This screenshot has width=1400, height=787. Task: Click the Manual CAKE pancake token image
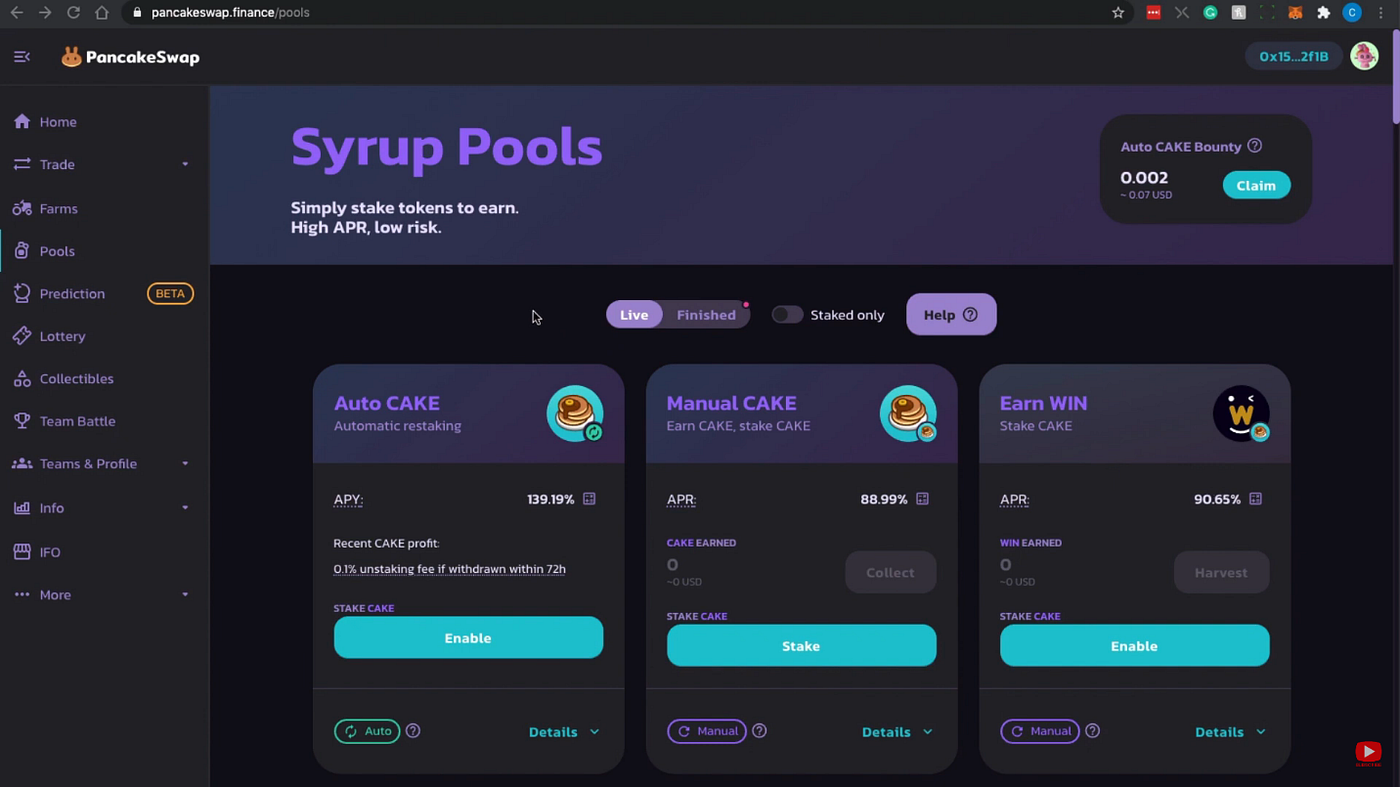pyautogui.click(x=908, y=413)
